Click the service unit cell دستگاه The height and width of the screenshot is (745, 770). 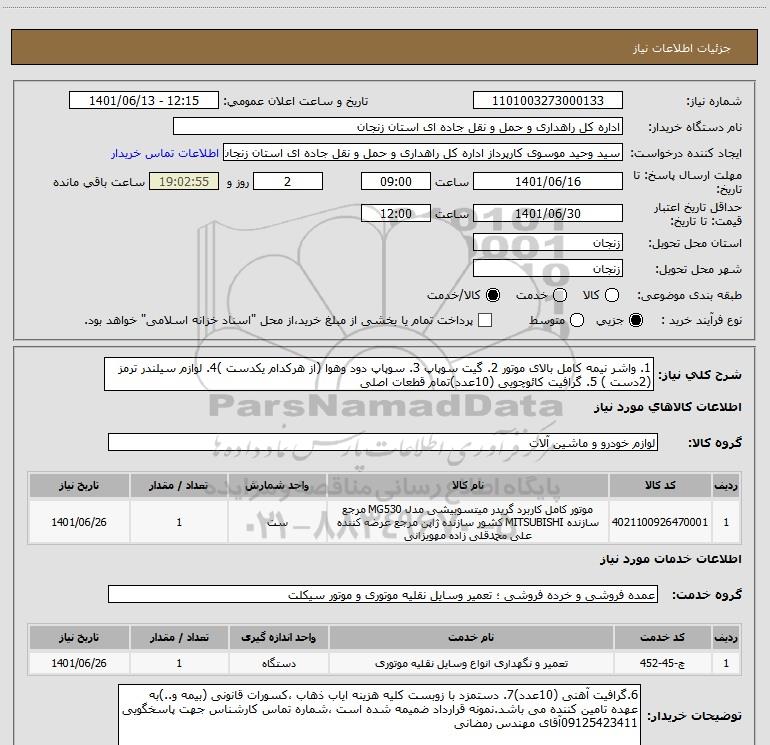point(278,663)
